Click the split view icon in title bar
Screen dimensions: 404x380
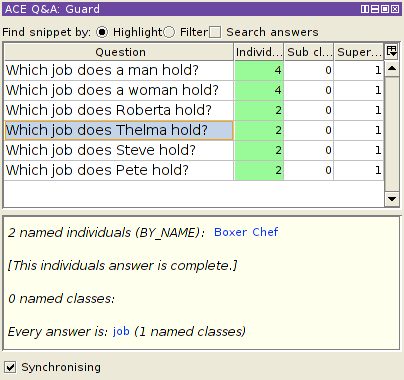pos(365,9)
